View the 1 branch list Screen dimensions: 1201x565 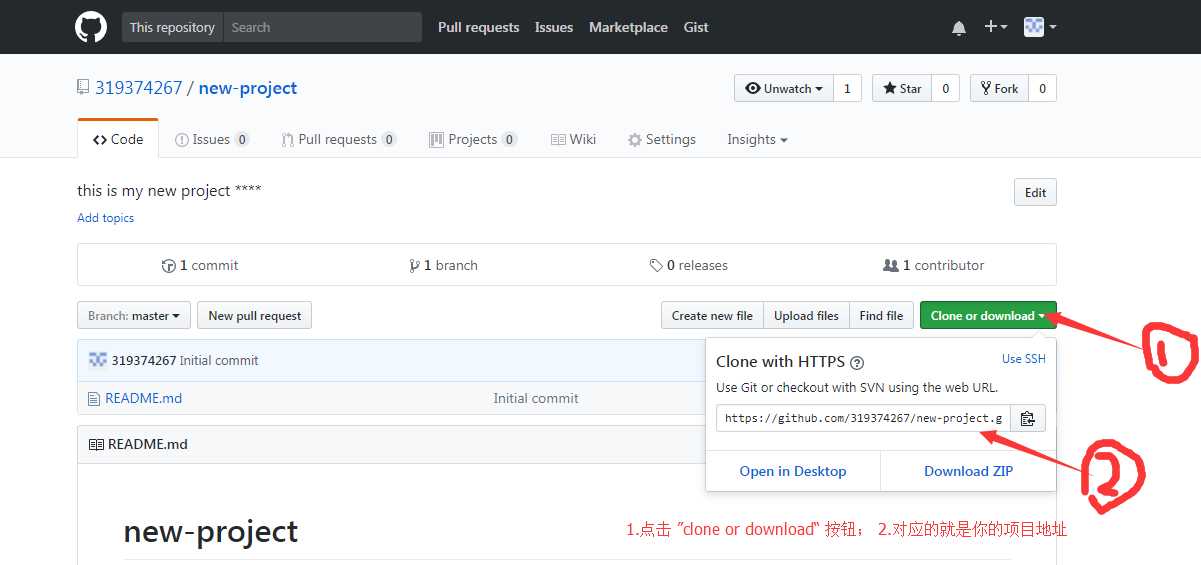point(443,265)
